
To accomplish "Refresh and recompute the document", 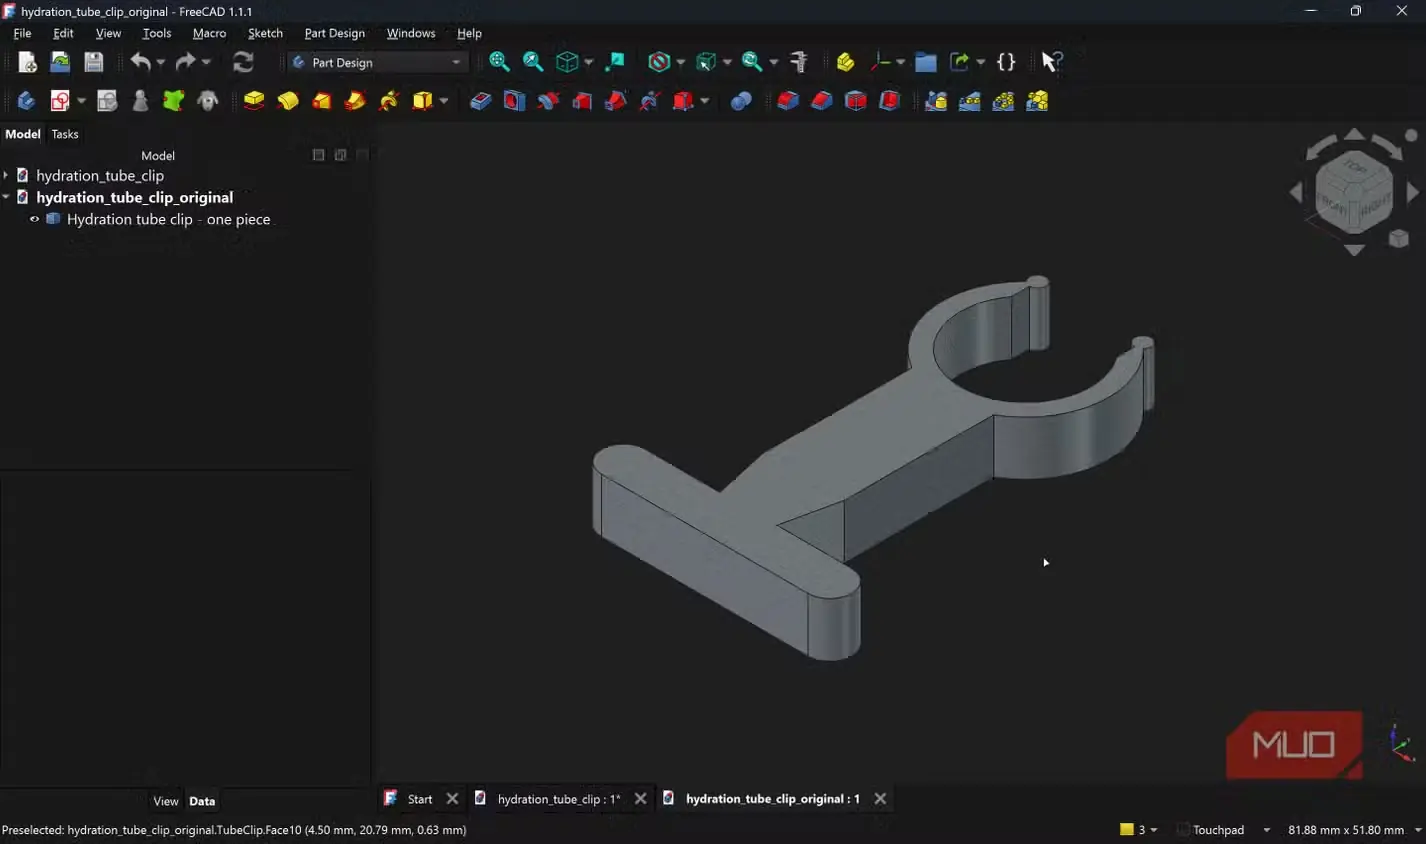I will click(243, 62).
